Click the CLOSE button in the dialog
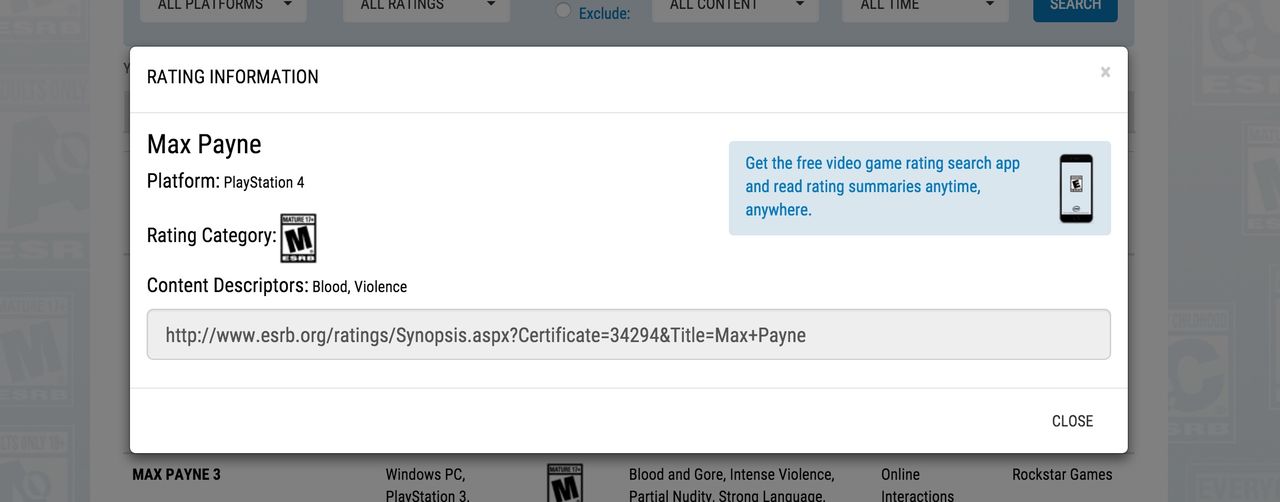Image resolution: width=1280 pixels, height=502 pixels. 1072,421
